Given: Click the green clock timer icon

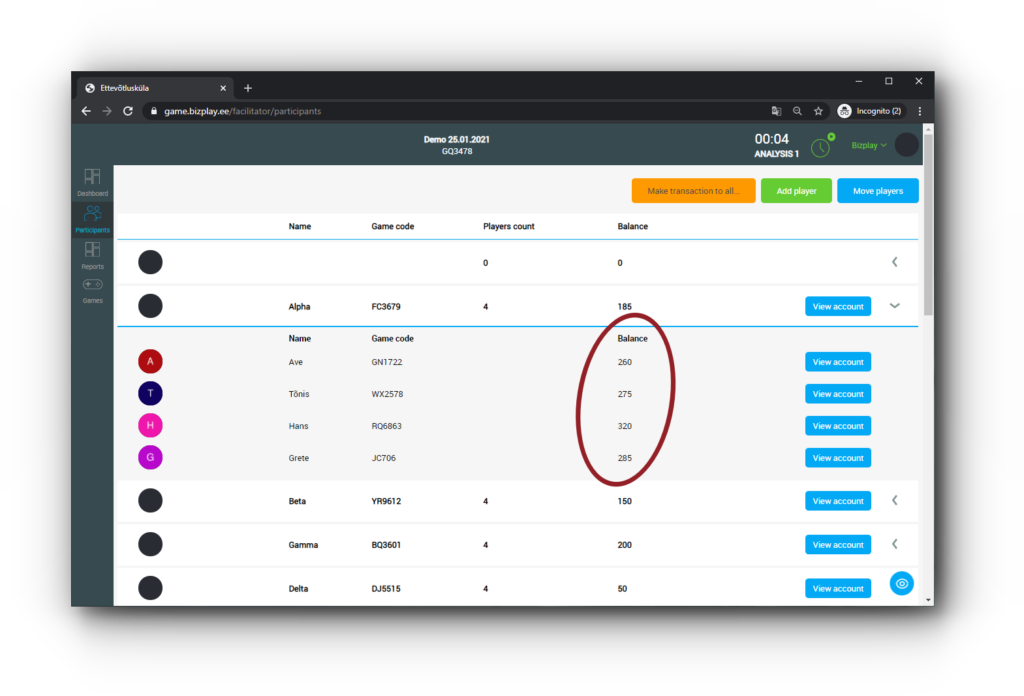Looking at the screenshot, I should coord(820,147).
